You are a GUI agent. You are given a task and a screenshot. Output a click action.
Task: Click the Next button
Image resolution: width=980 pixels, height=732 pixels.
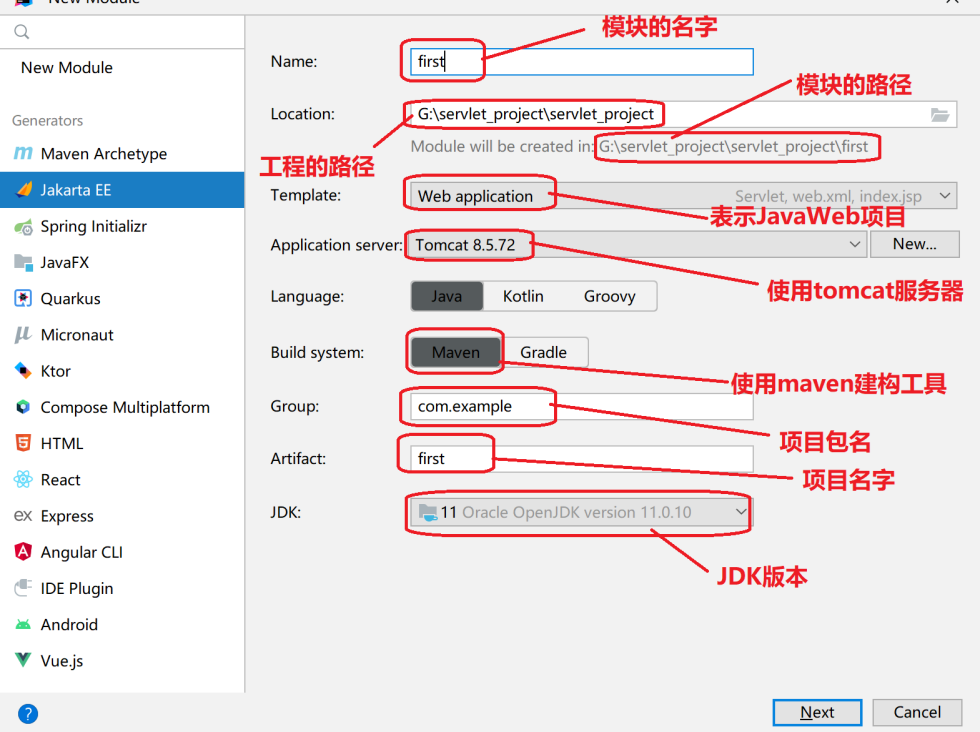817,712
